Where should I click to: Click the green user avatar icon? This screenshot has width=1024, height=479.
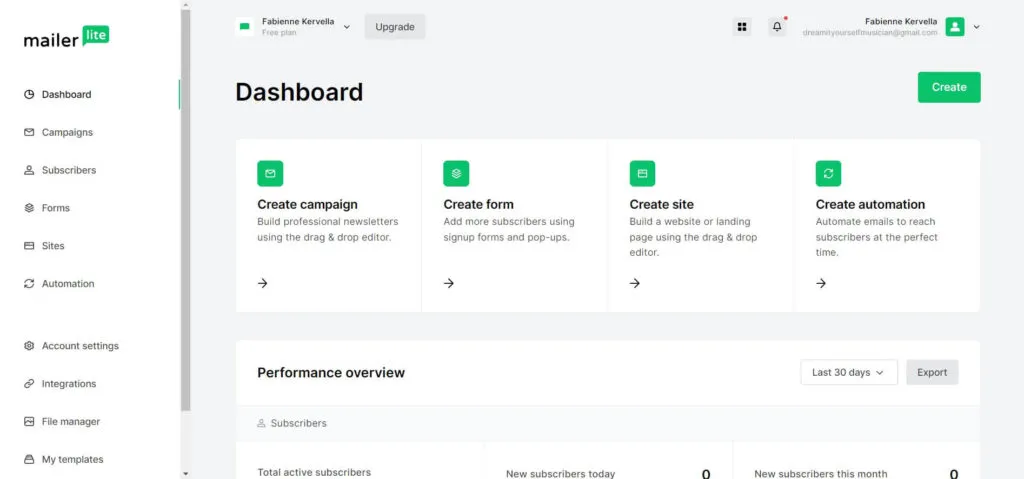[x=955, y=27]
